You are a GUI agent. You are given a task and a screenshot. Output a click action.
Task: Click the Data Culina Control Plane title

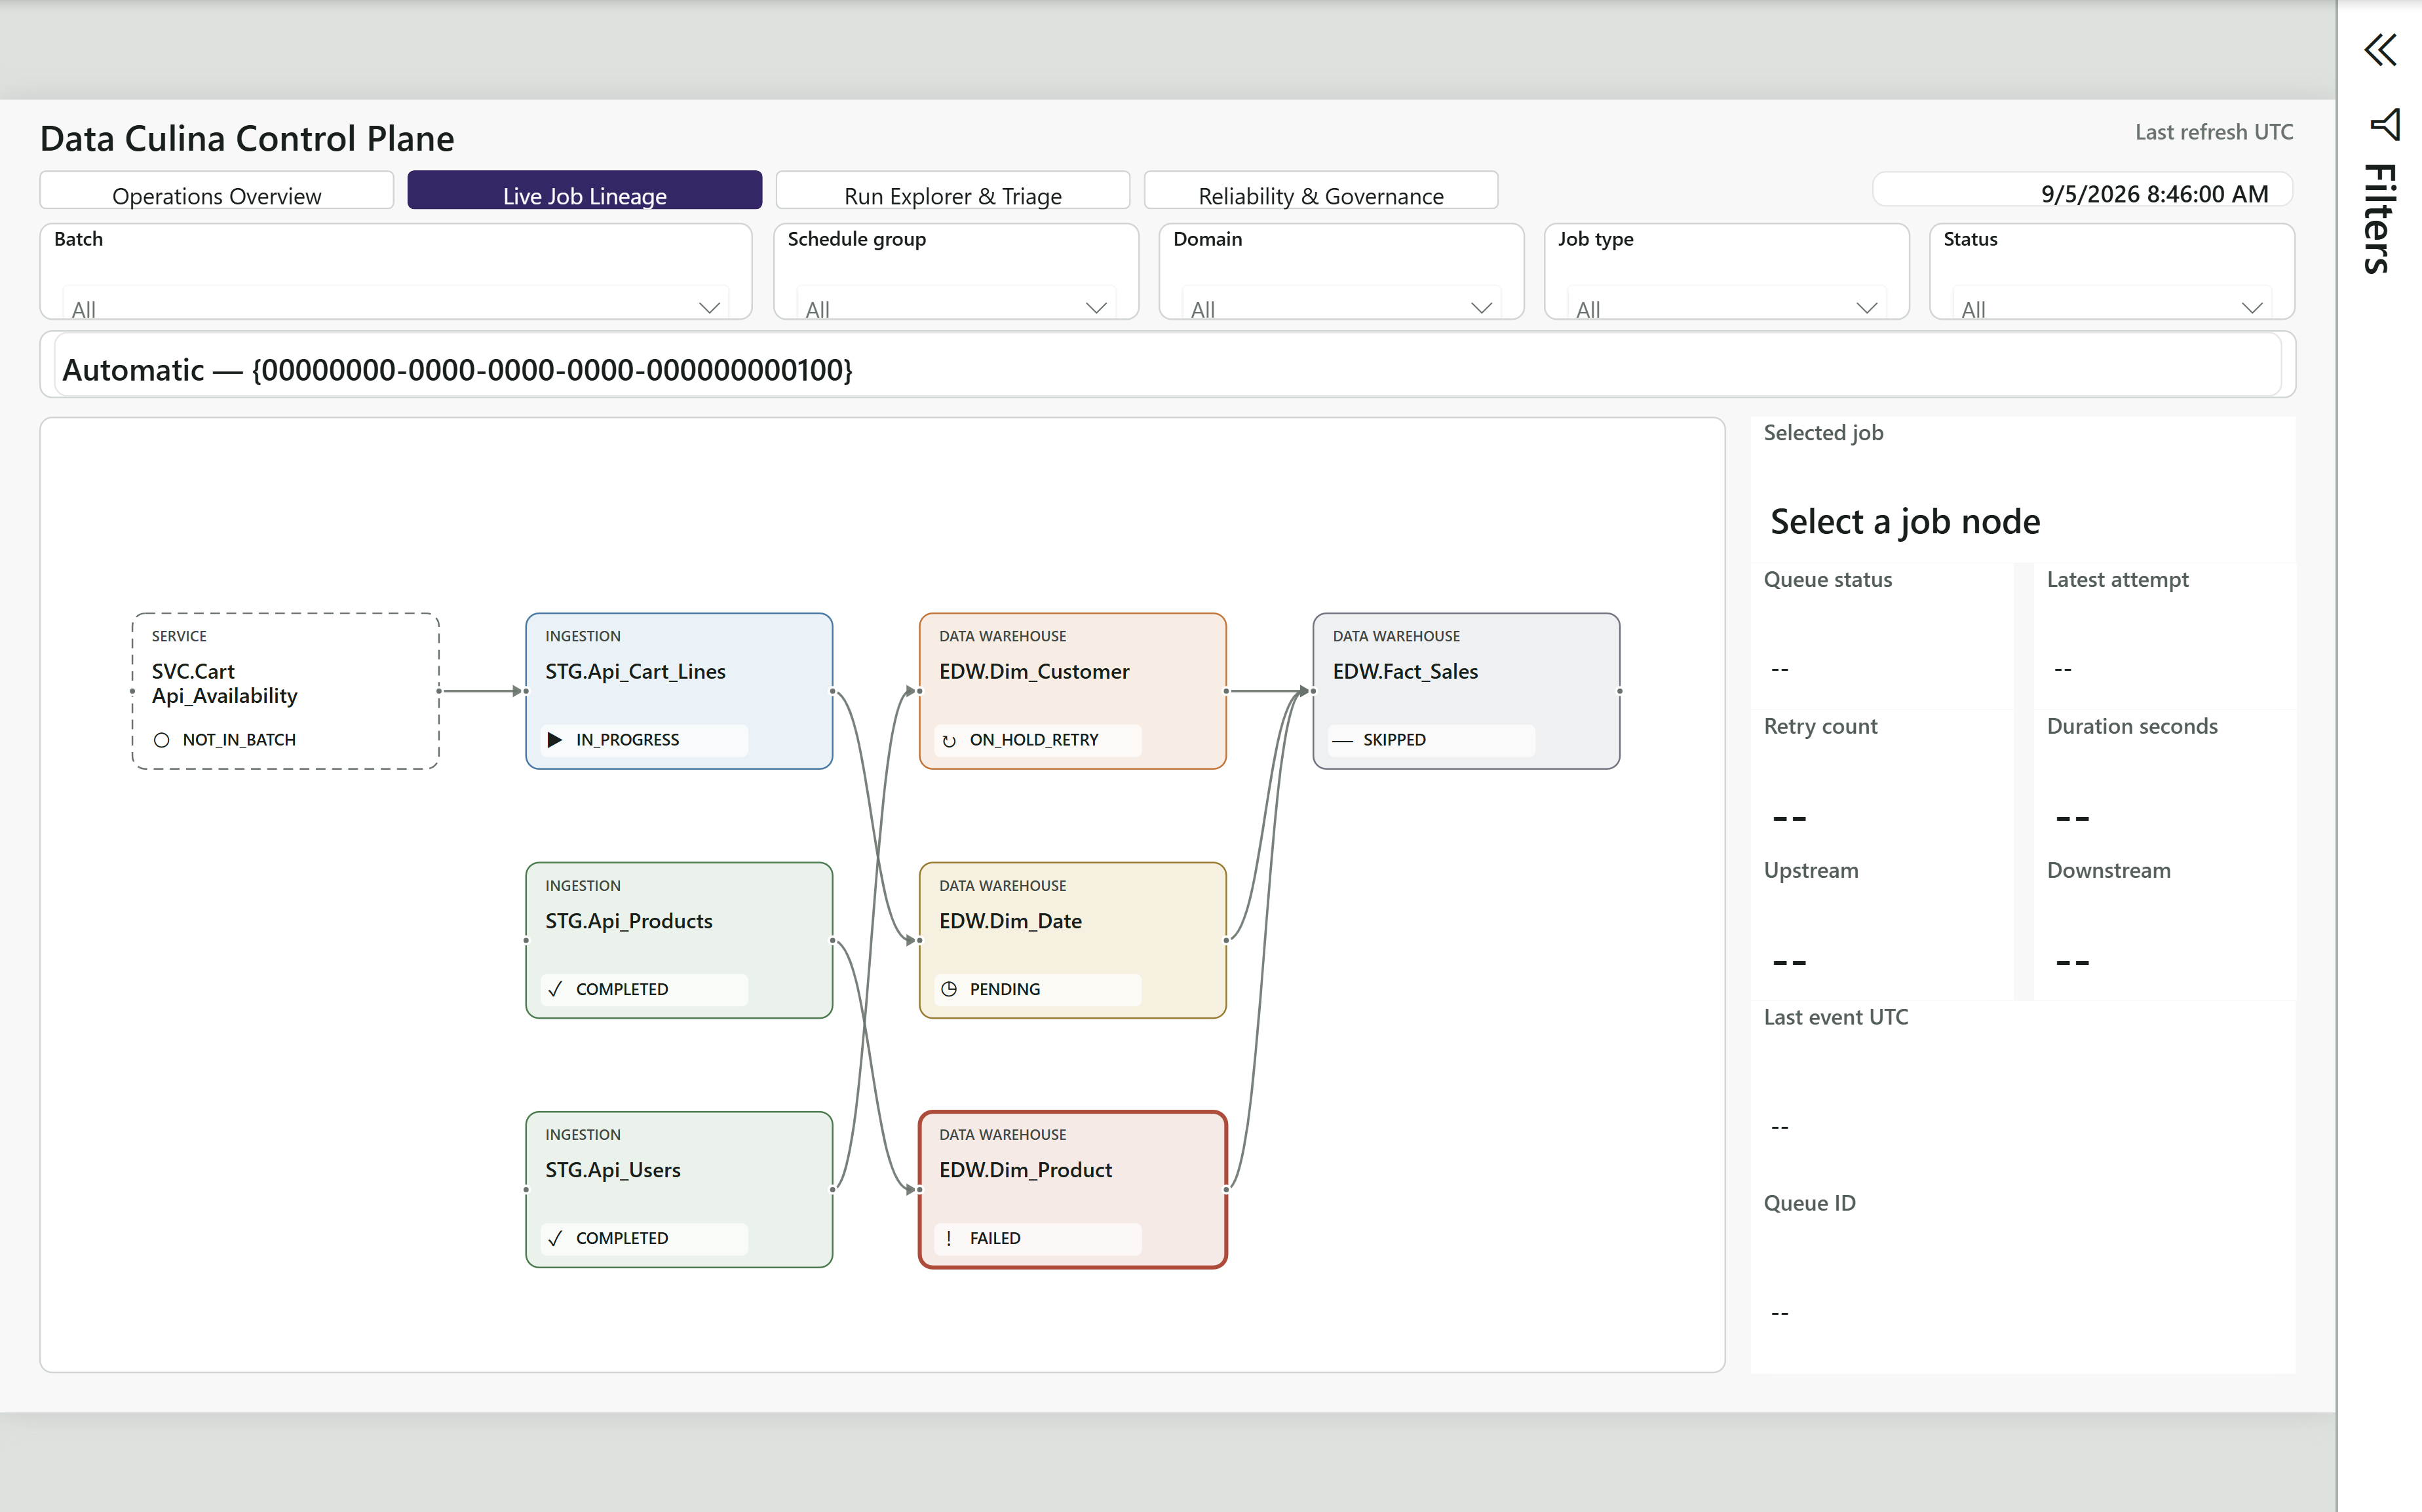pyautogui.click(x=247, y=139)
